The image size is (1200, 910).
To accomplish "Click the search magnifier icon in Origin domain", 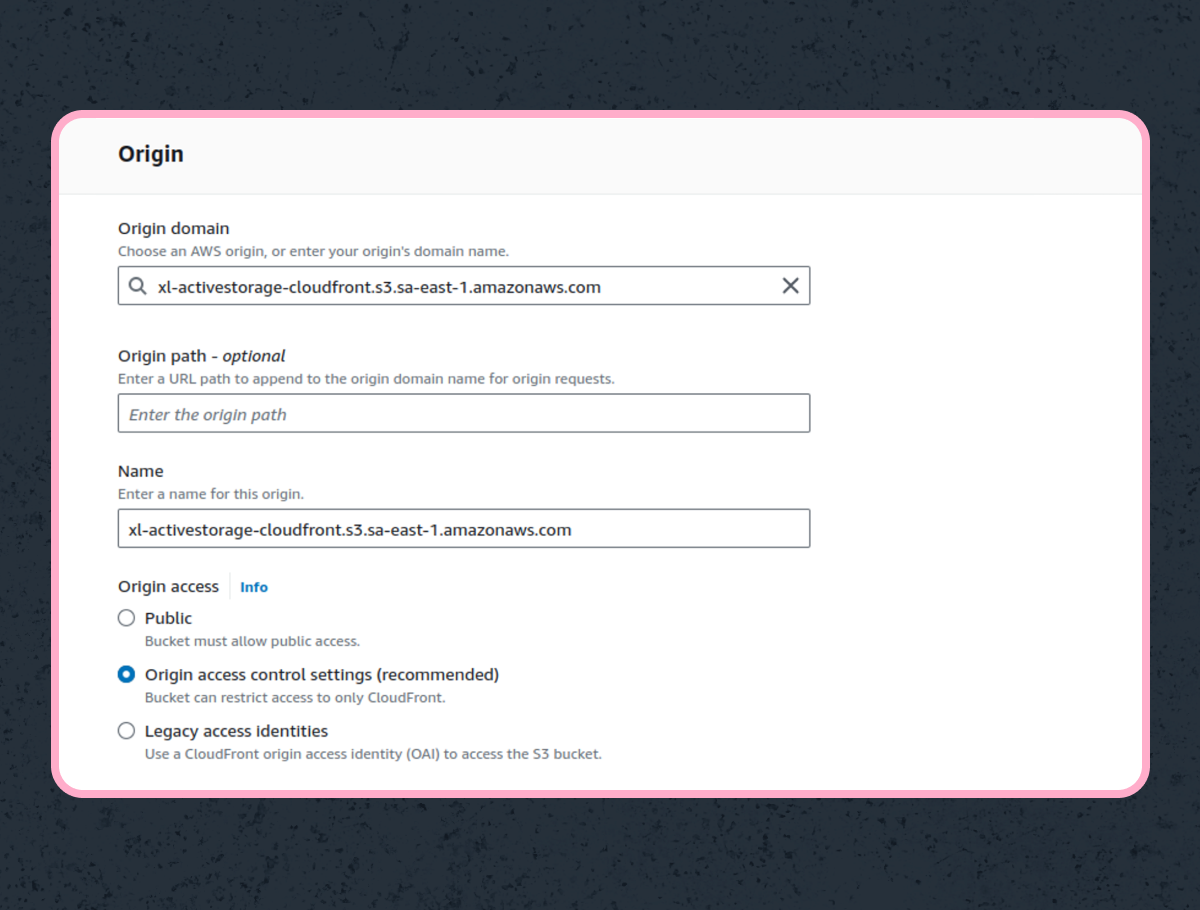I will [x=138, y=287].
